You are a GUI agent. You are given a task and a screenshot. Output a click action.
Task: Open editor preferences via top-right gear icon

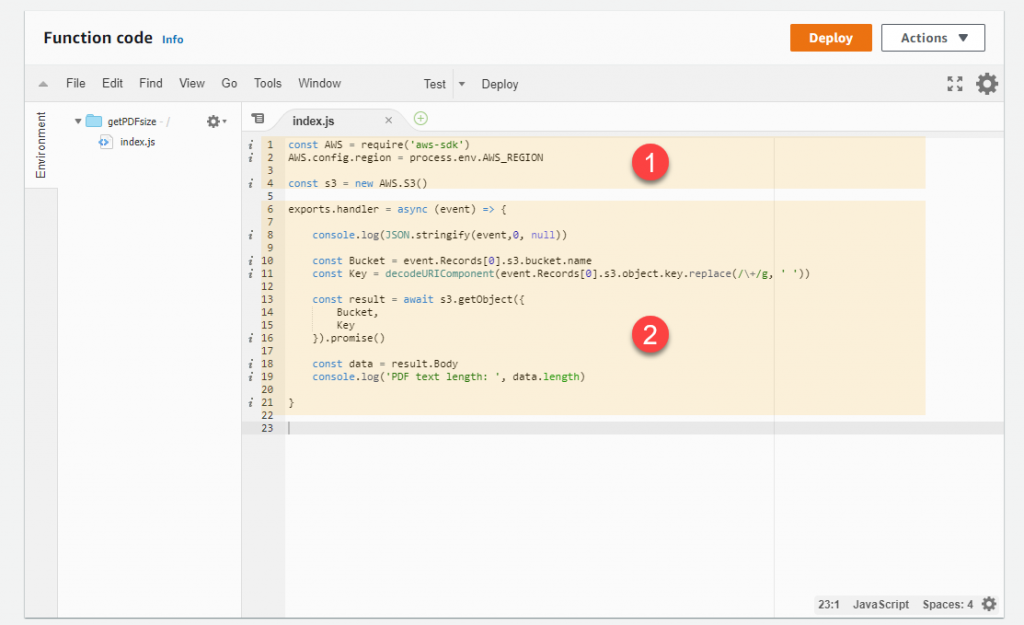coord(987,84)
